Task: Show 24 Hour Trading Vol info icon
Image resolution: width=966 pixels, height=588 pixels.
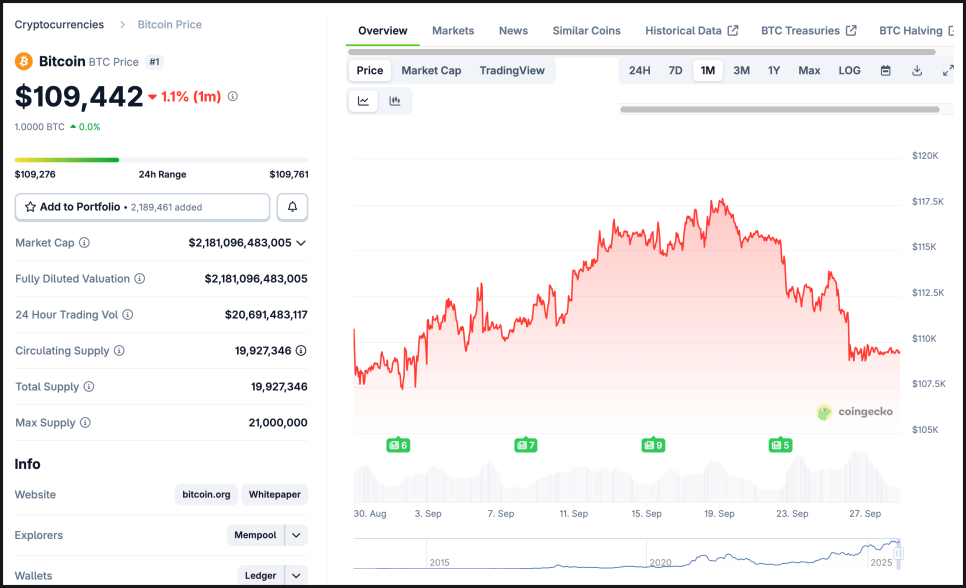Action: (x=128, y=314)
